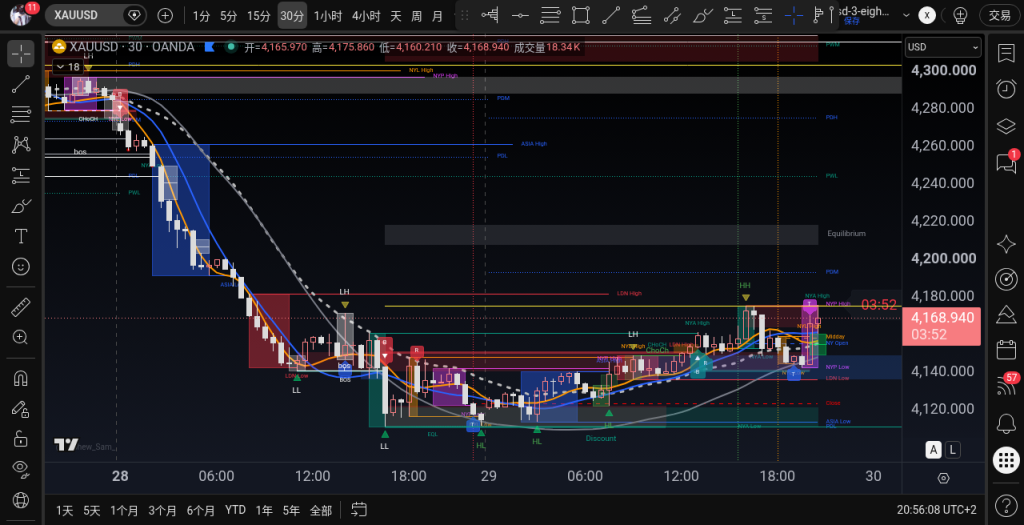Open the help question mark

[x=1006, y=505]
